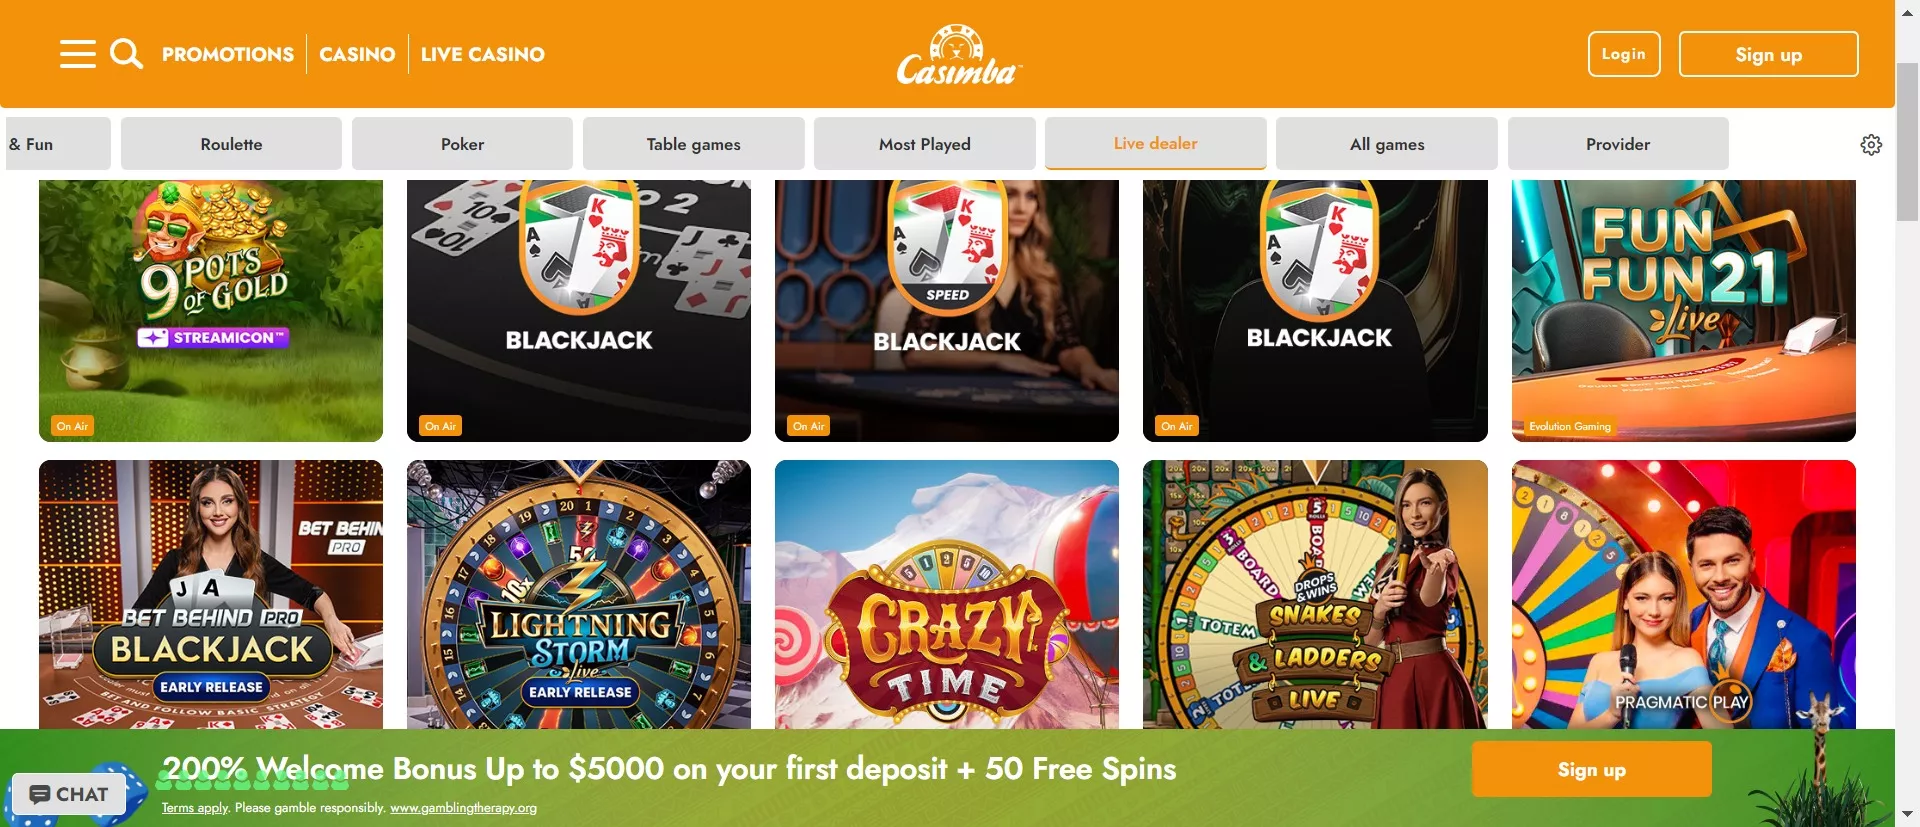Screen dimensions: 1920x827
Task: Click the Login button
Action: [1624, 54]
